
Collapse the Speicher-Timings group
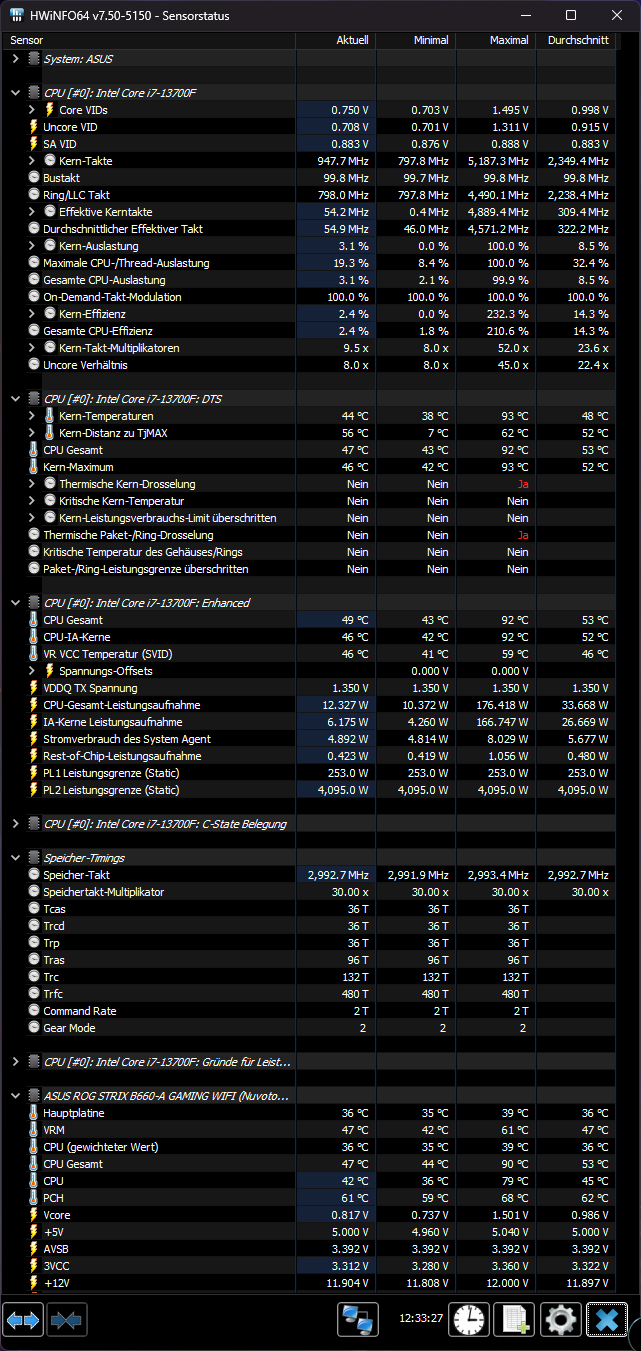click(x=15, y=858)
